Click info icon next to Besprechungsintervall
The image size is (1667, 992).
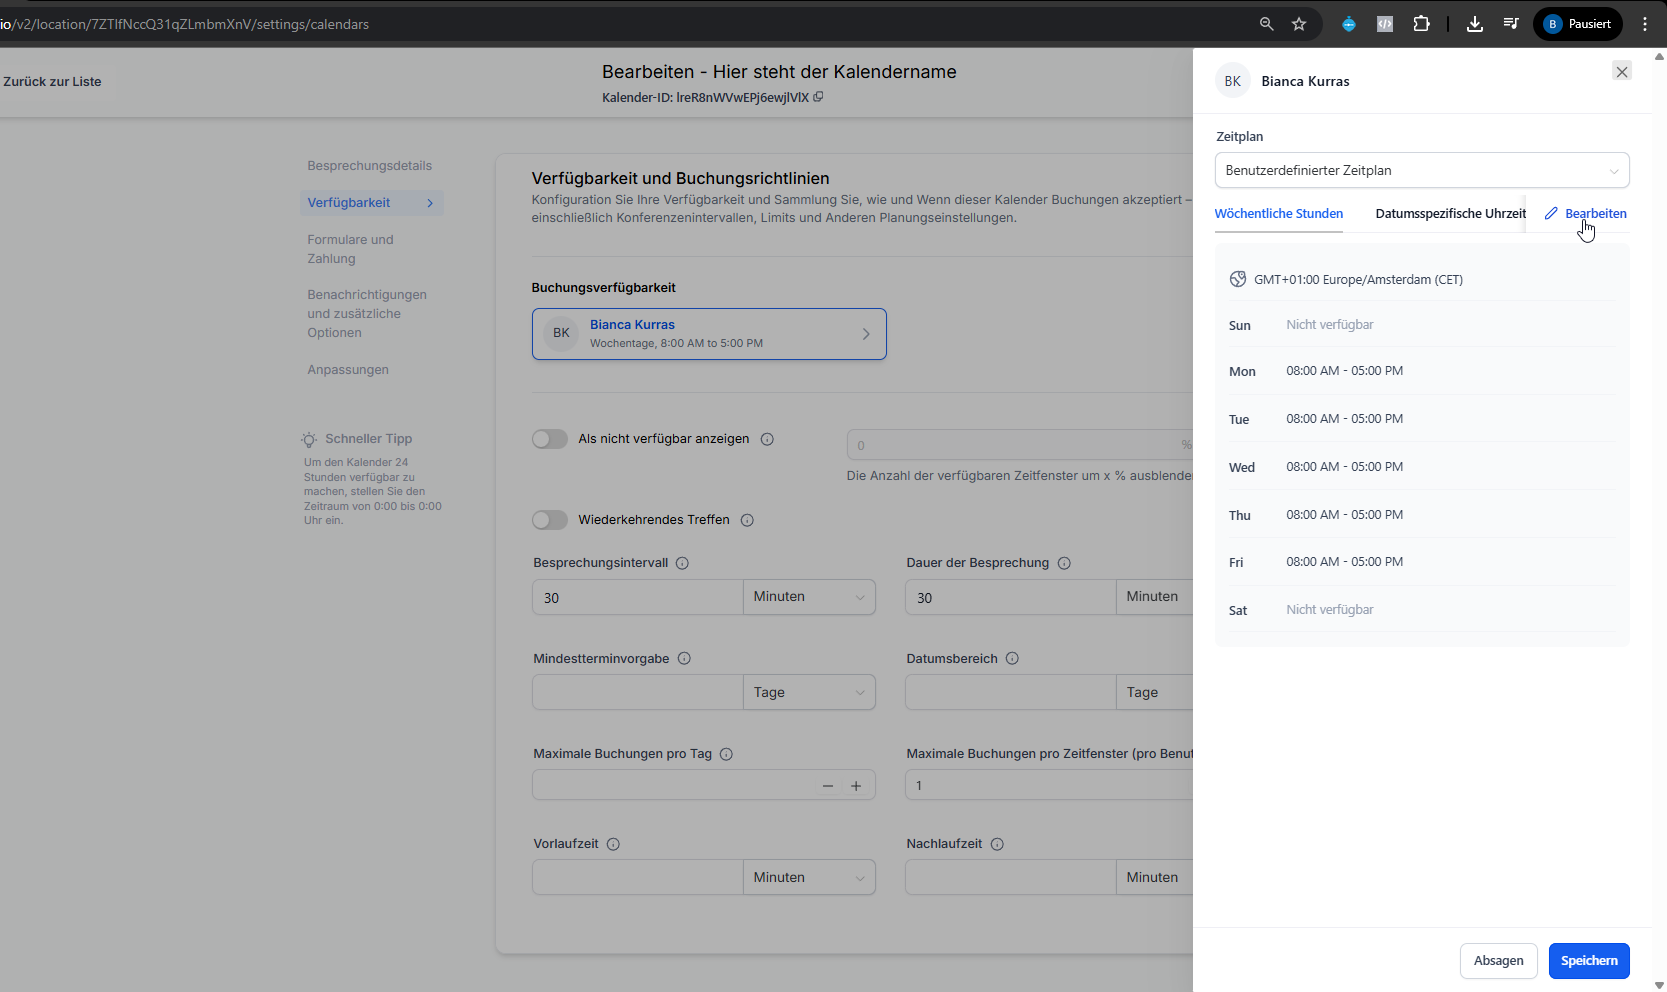(682, 563)
